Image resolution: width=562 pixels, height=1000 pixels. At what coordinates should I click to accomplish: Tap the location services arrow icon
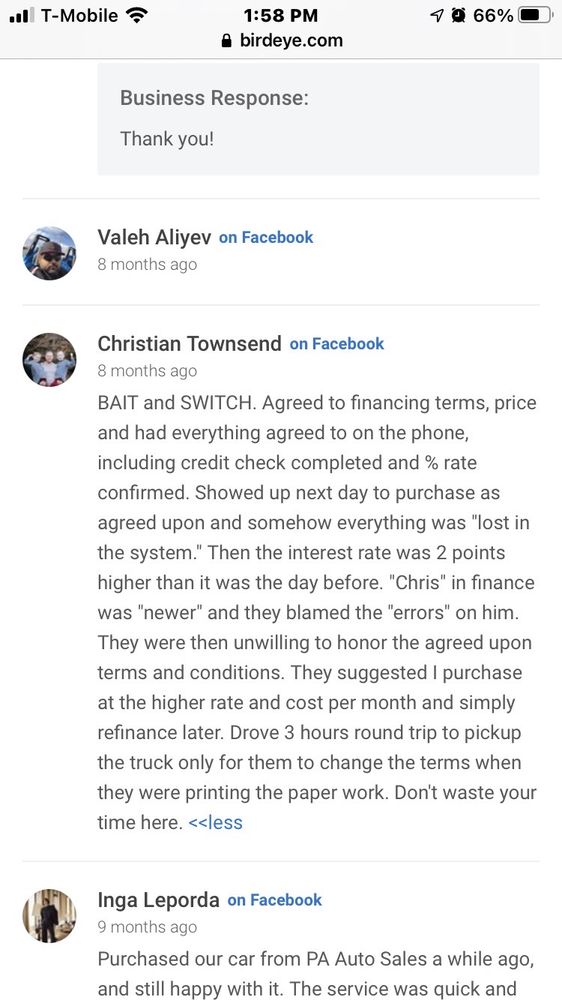[437, 15]
